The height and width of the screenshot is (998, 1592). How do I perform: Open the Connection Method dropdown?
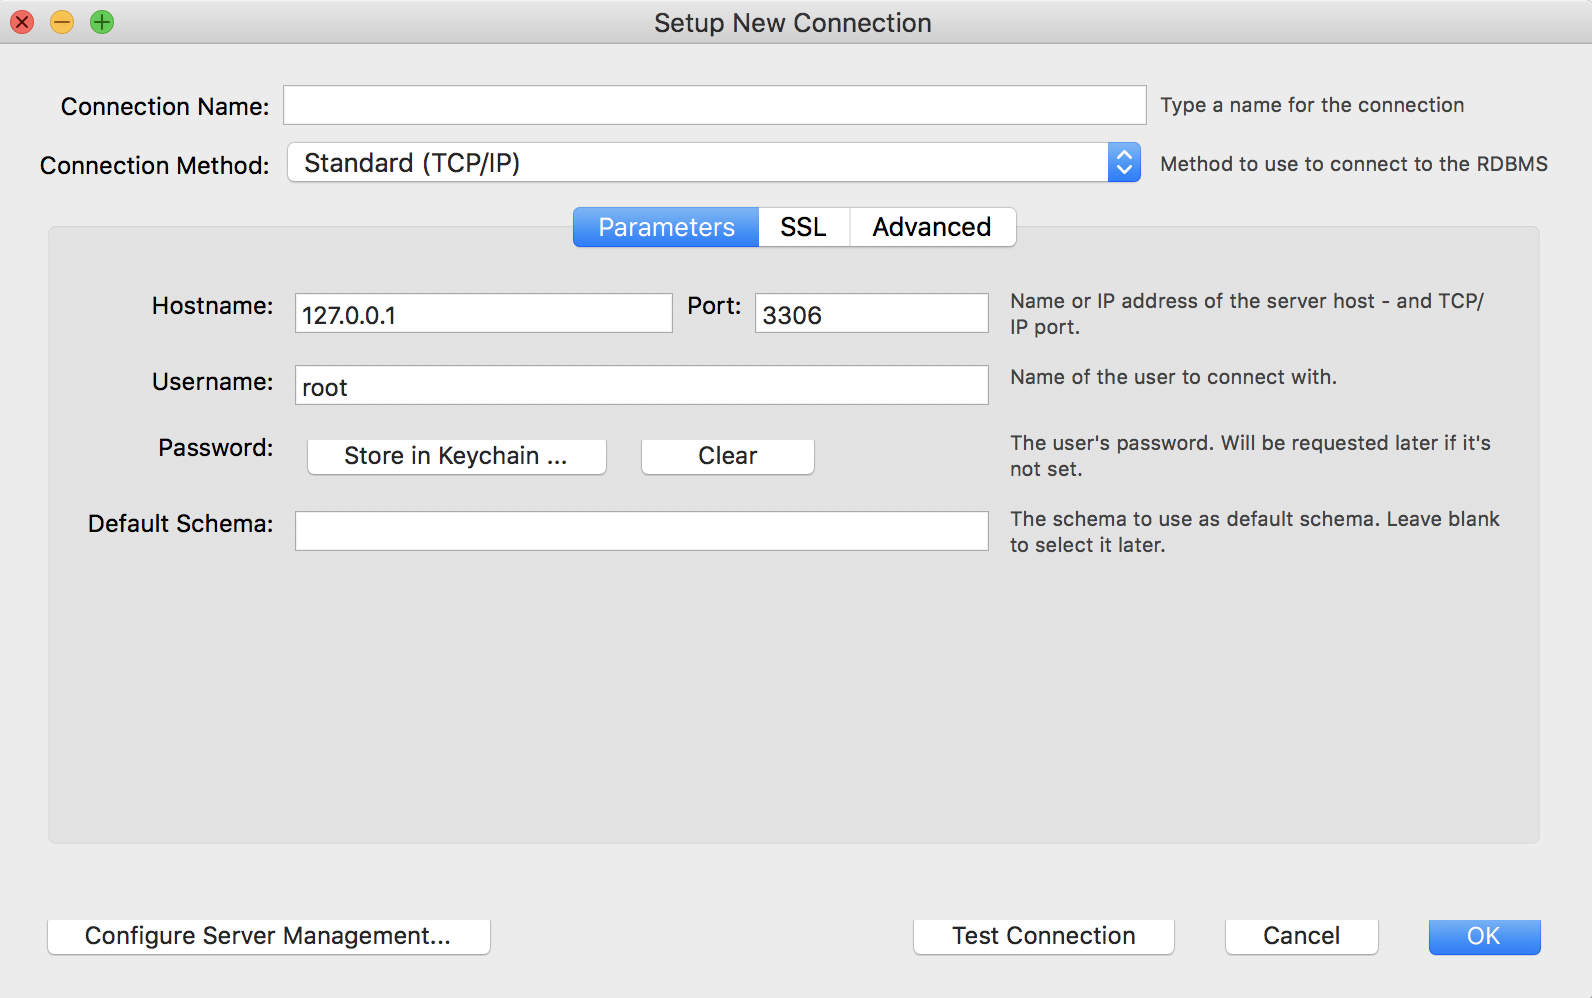click(x=714, y=163)
